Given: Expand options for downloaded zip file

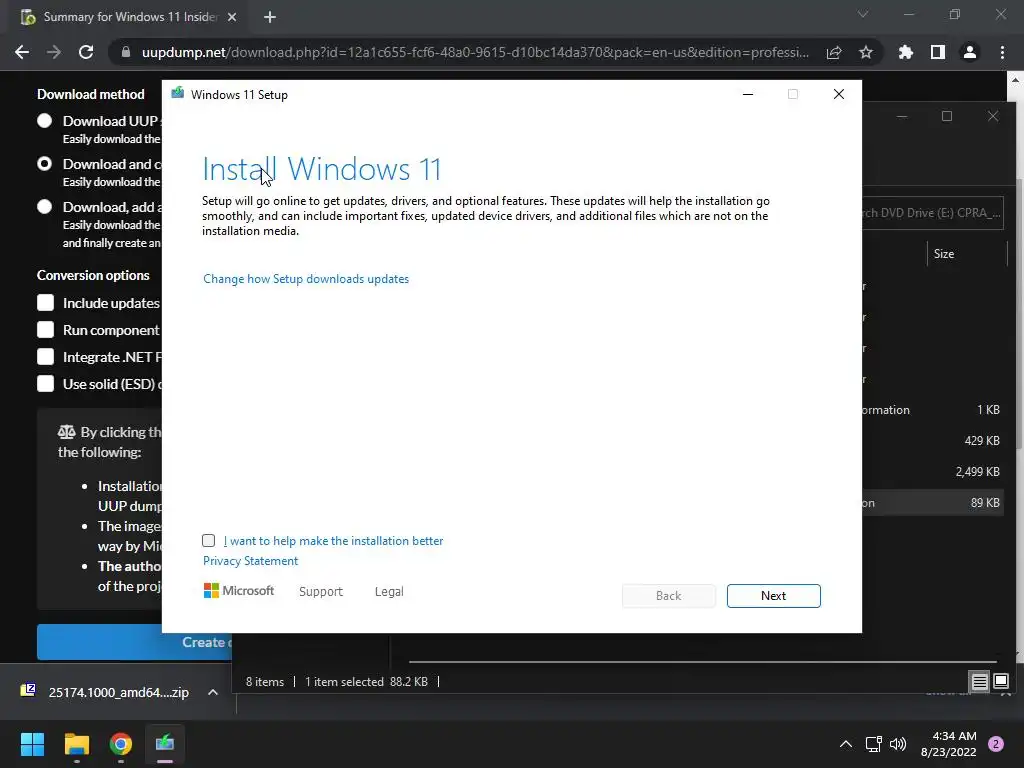Looking at the screenshot, I should tap(213, 692).
